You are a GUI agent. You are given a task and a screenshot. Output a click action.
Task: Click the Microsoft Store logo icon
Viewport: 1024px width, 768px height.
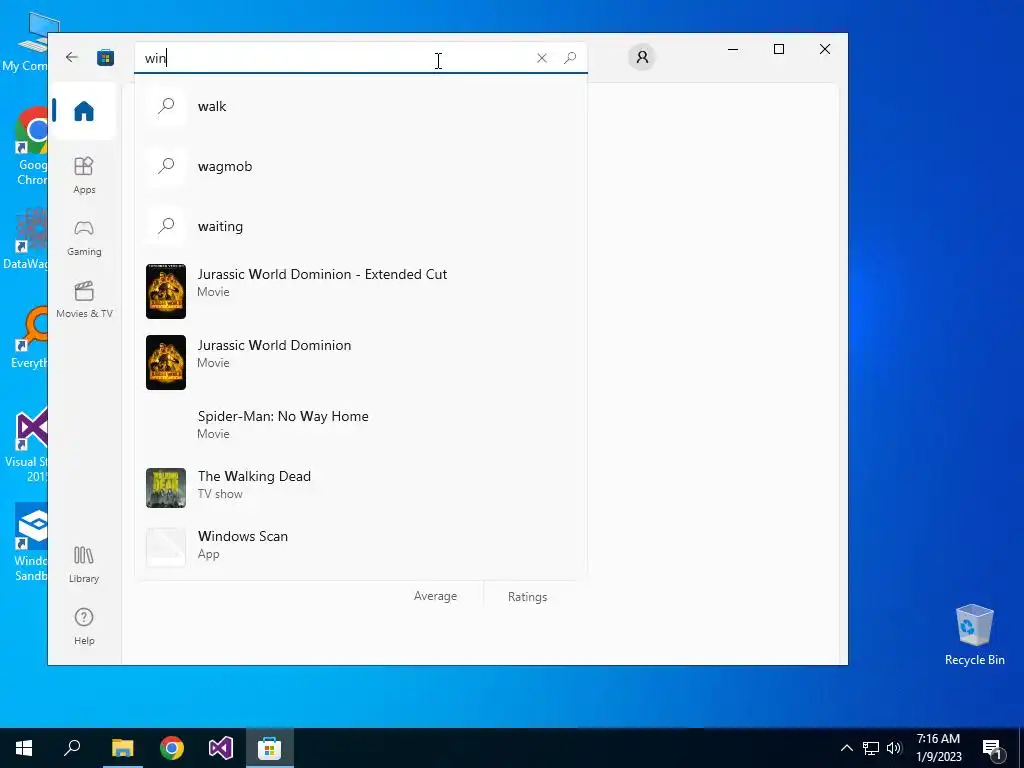pyautogui.click(x=105, y=57)
